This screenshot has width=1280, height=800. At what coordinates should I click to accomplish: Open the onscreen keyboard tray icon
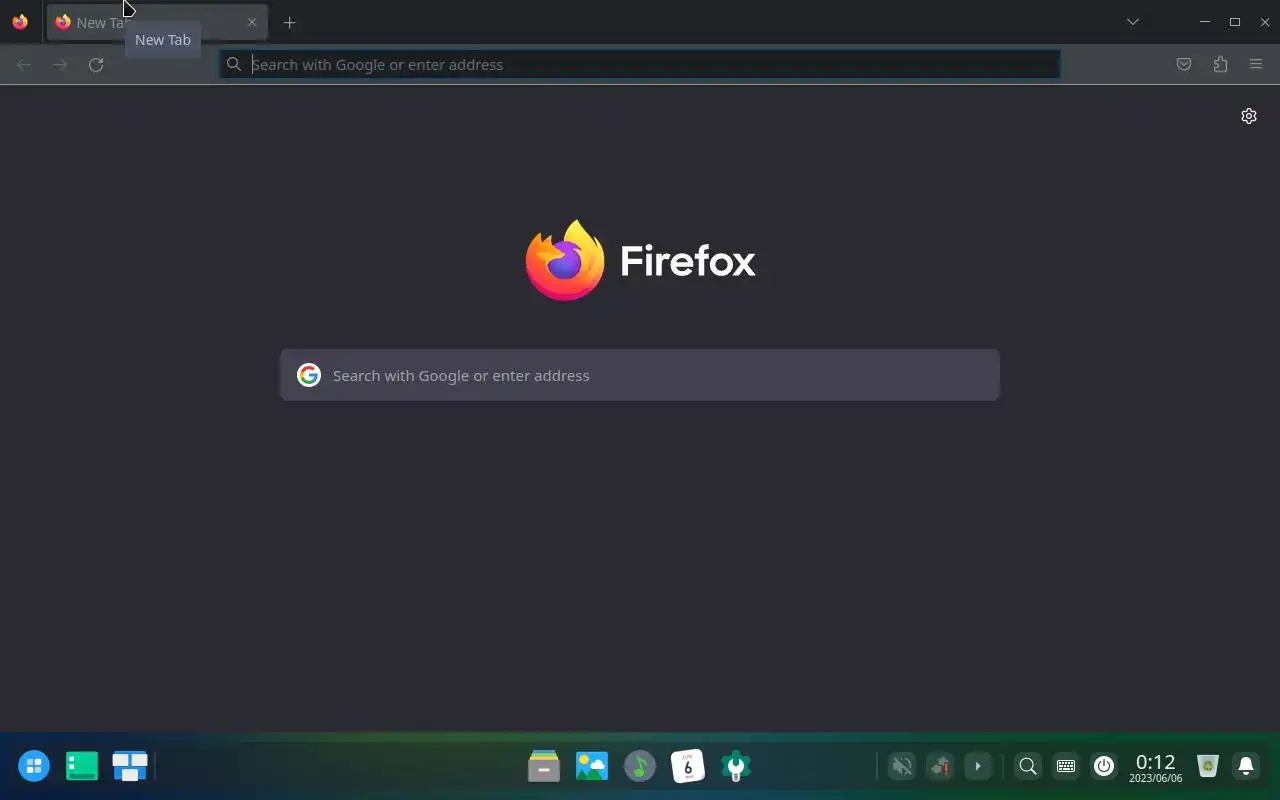[1066, 766]
